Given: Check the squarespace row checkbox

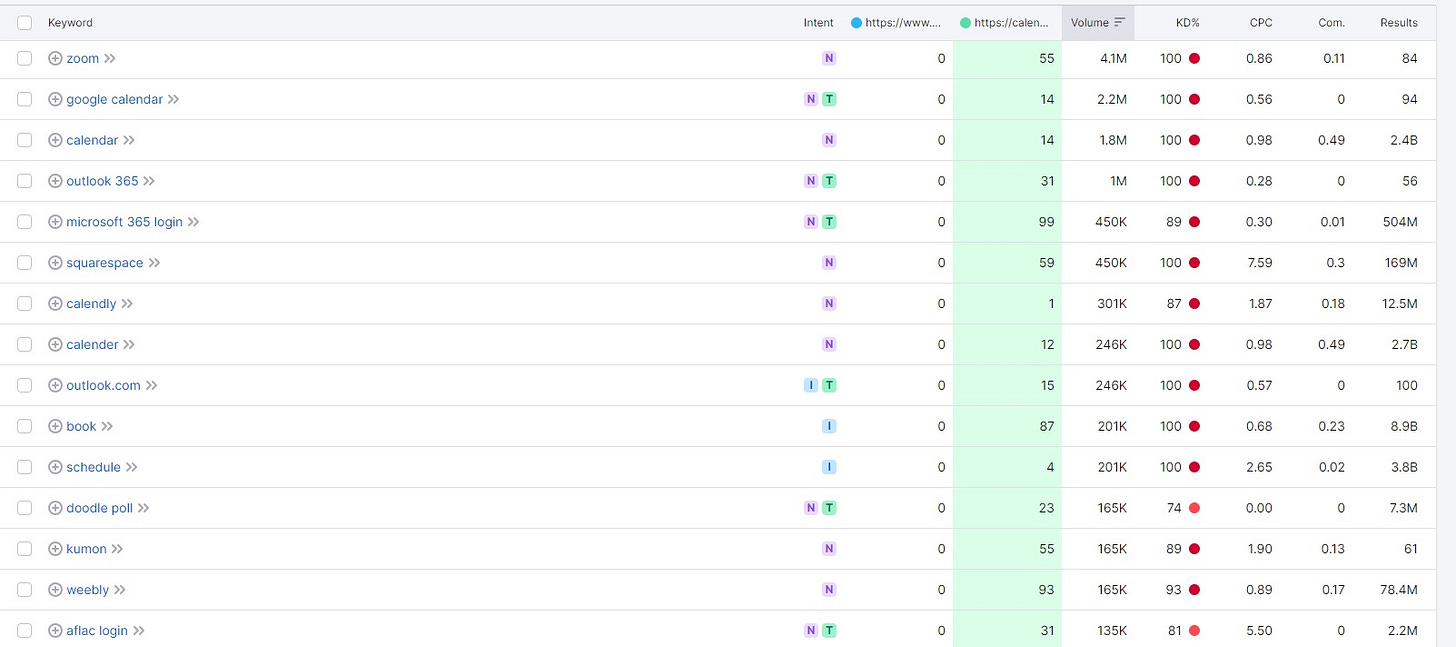Looking at the screenshot, I should [x=25, y=263].
